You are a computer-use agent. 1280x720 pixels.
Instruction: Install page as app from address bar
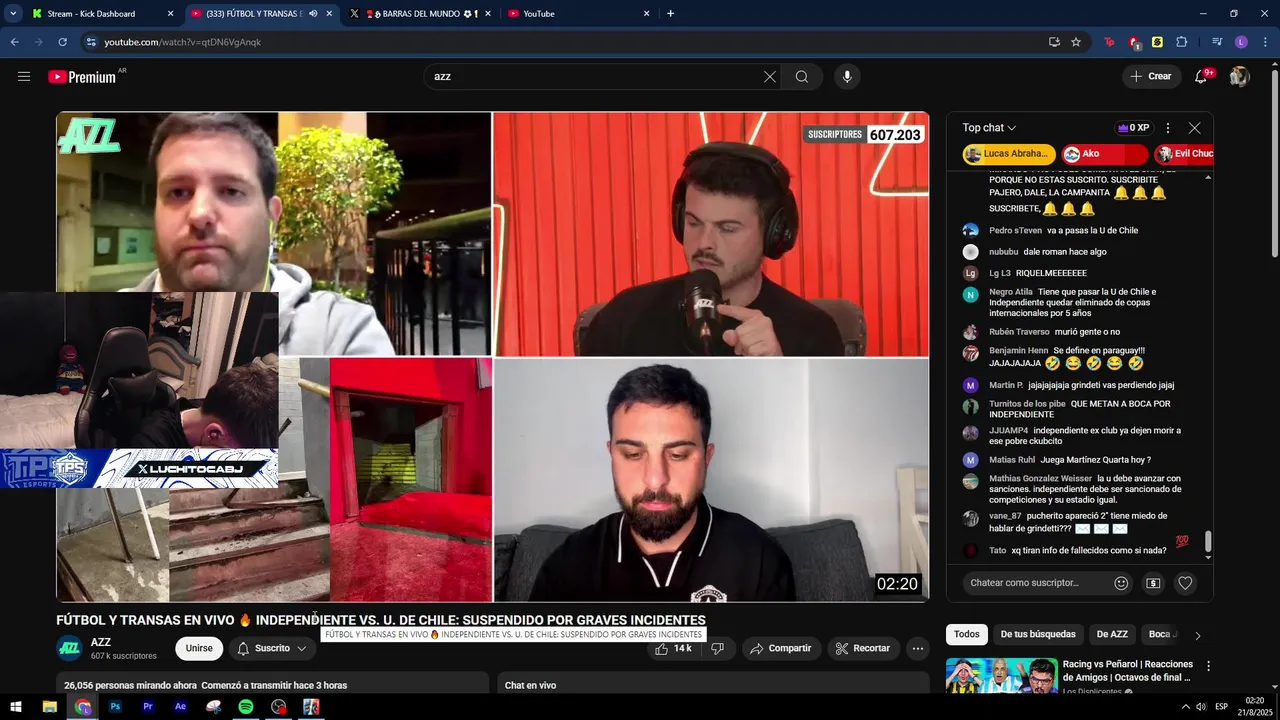tap(1054, 42)
